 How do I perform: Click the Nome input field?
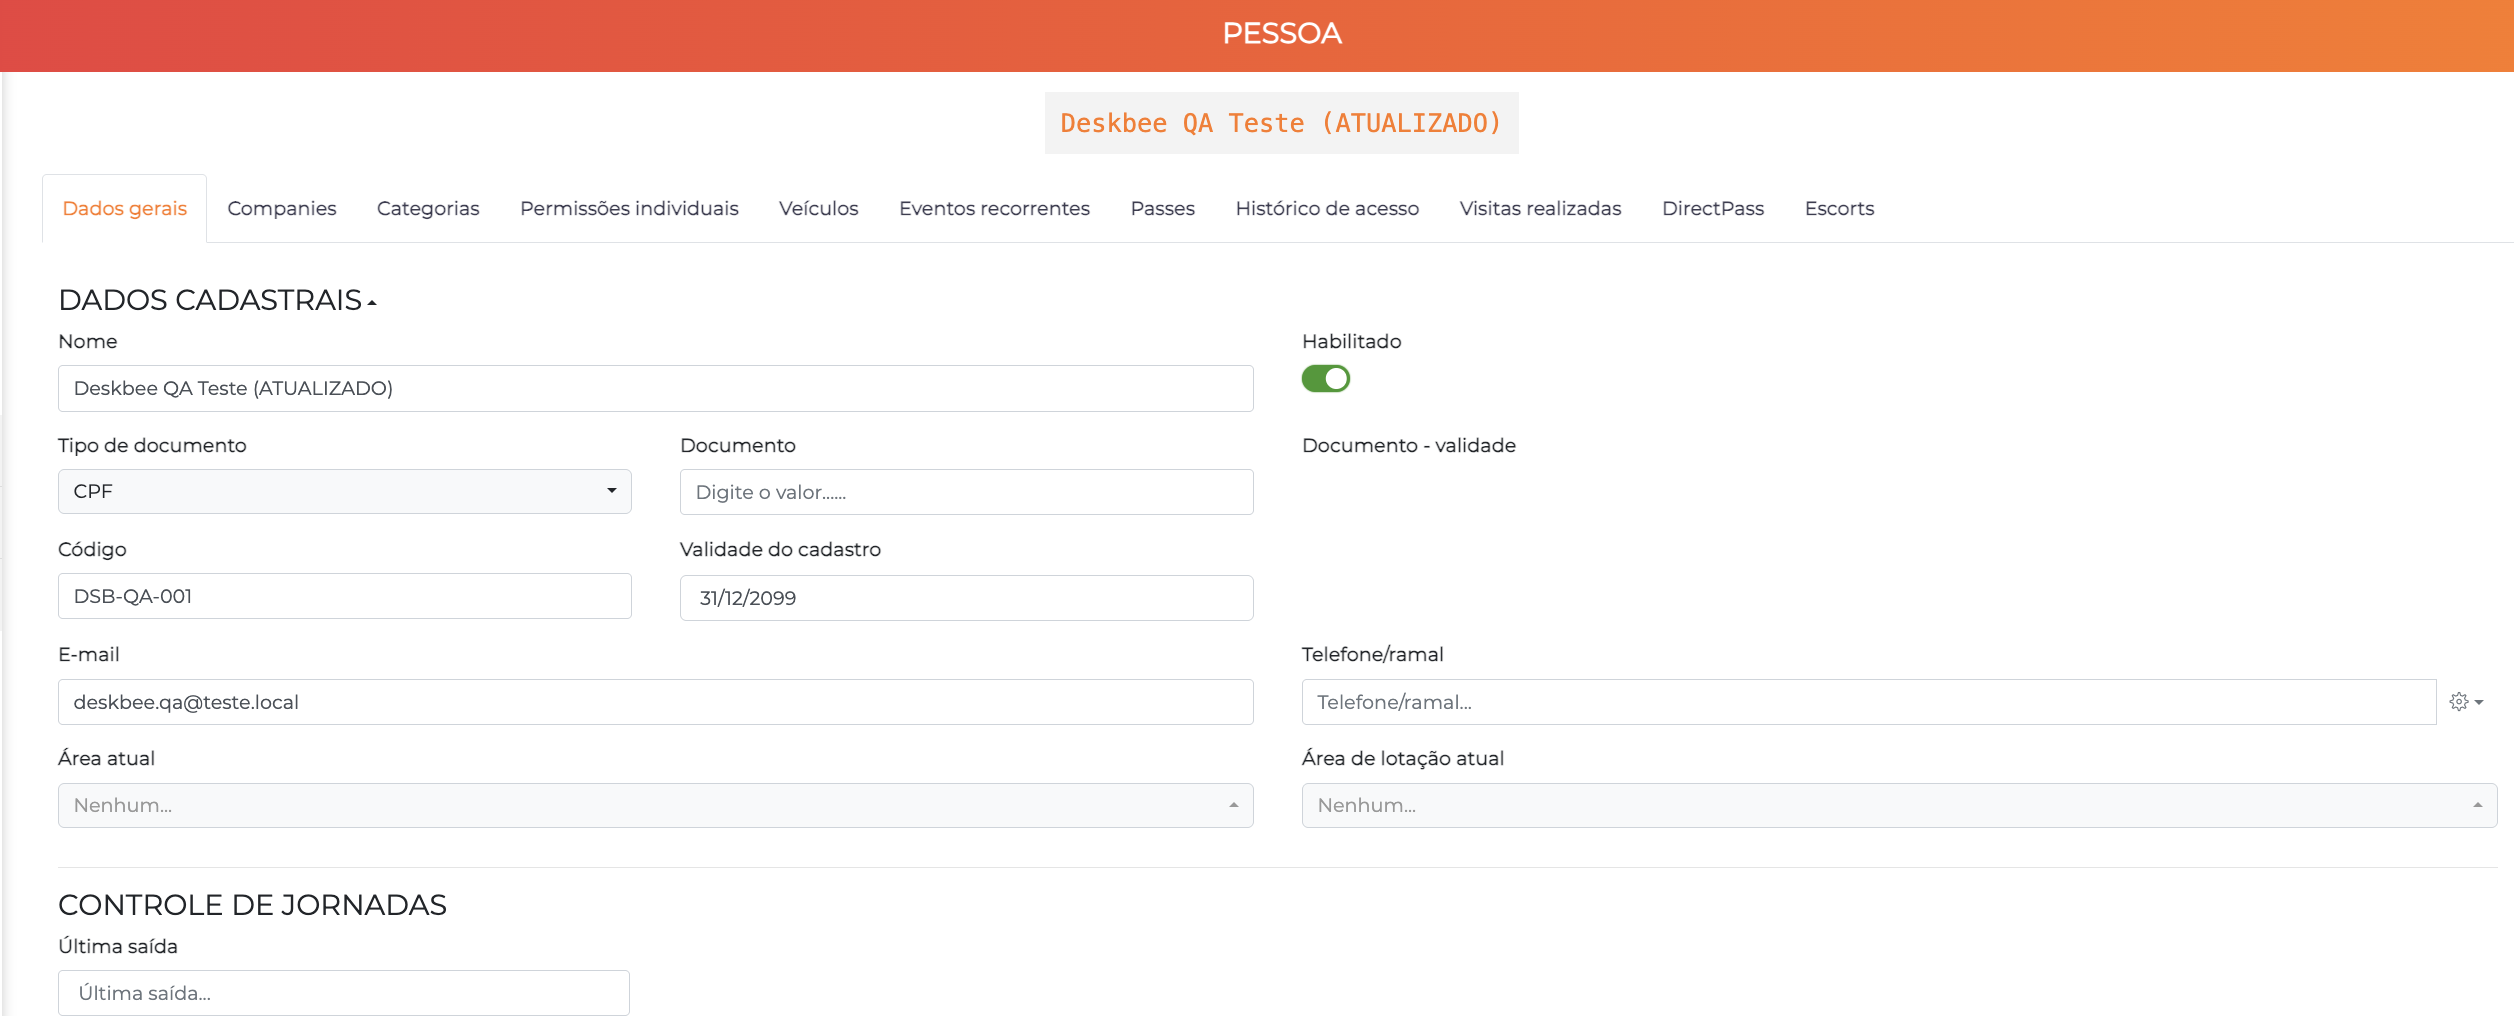[x=656, y=388]
